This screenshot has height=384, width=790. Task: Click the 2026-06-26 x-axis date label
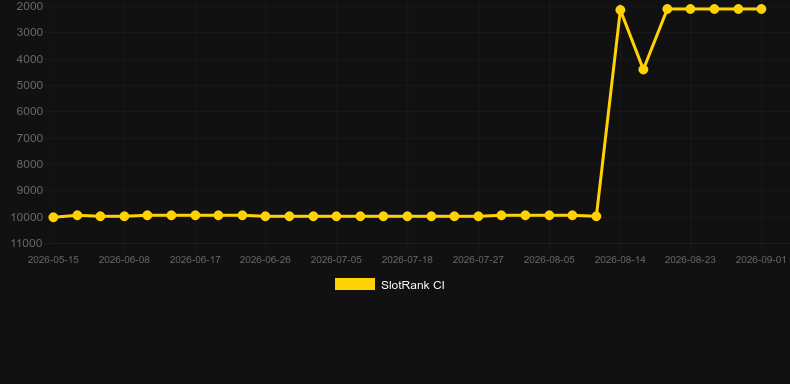(x=265, y=260)
